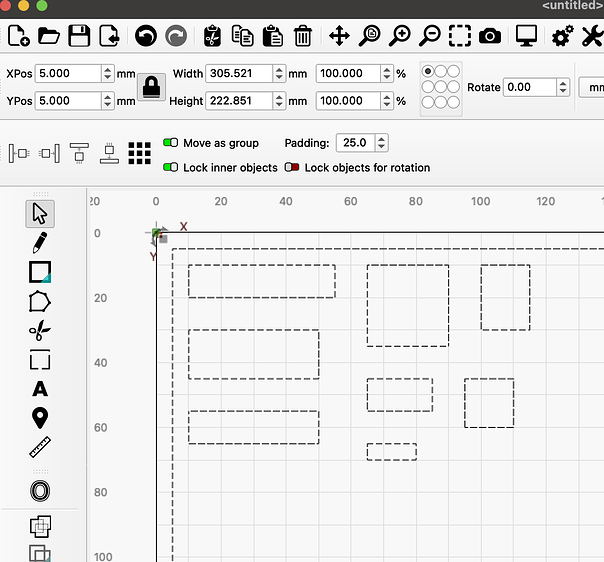The image size is (604, 562).
Task: Undo the last action
Action: [x=146, y=36]
